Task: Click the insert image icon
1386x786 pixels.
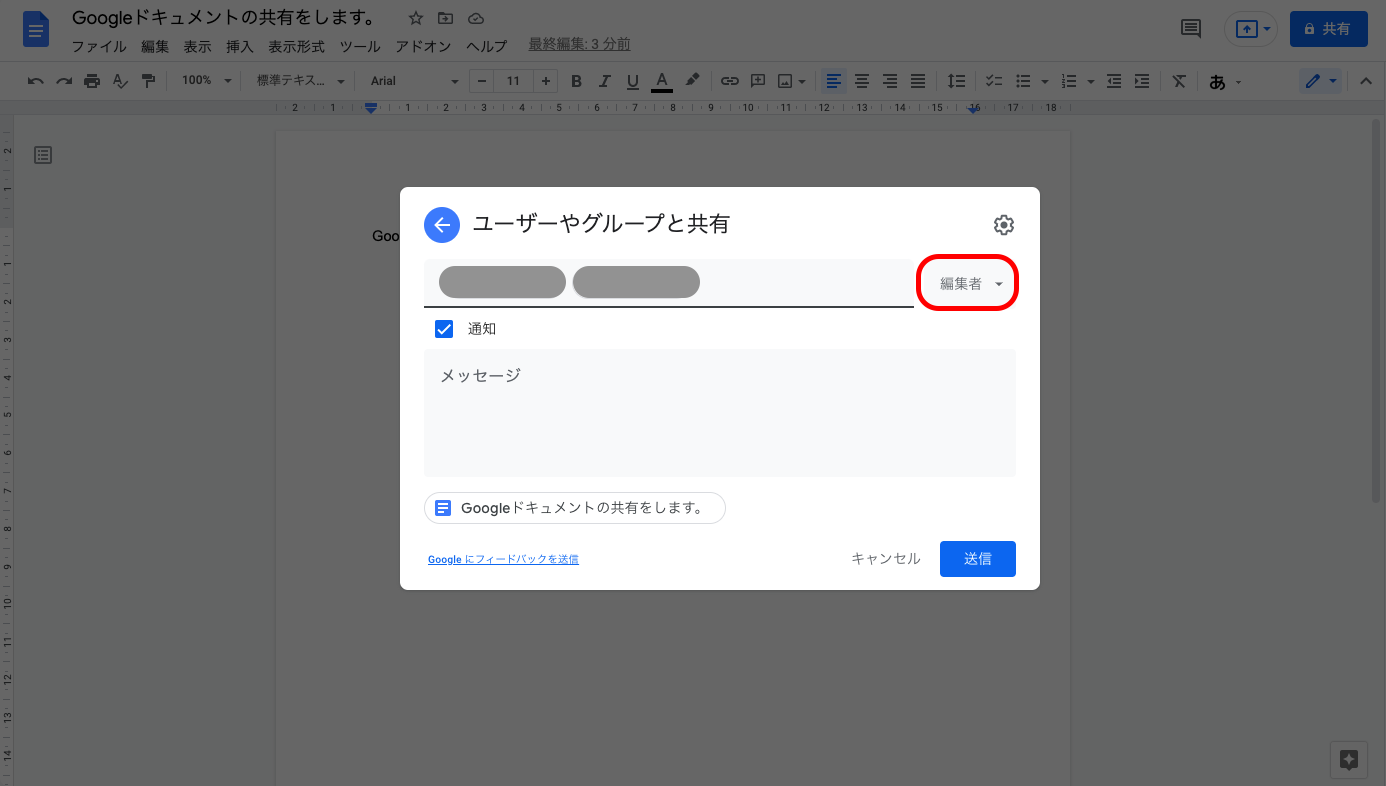Action: (x=786, y=81)
